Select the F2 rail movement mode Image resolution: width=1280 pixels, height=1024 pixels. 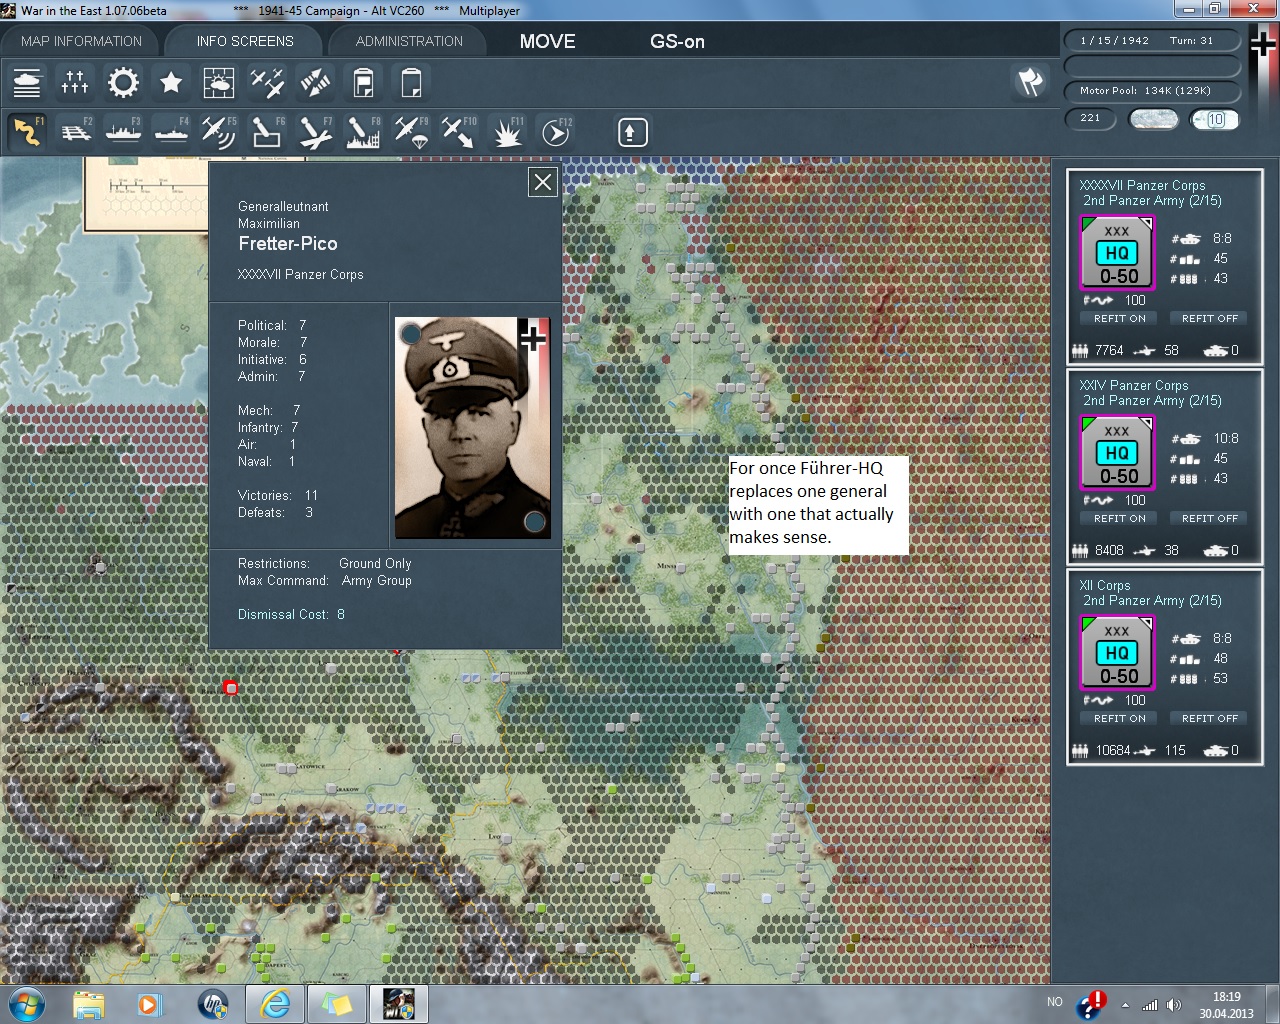(x=76, y=132)
